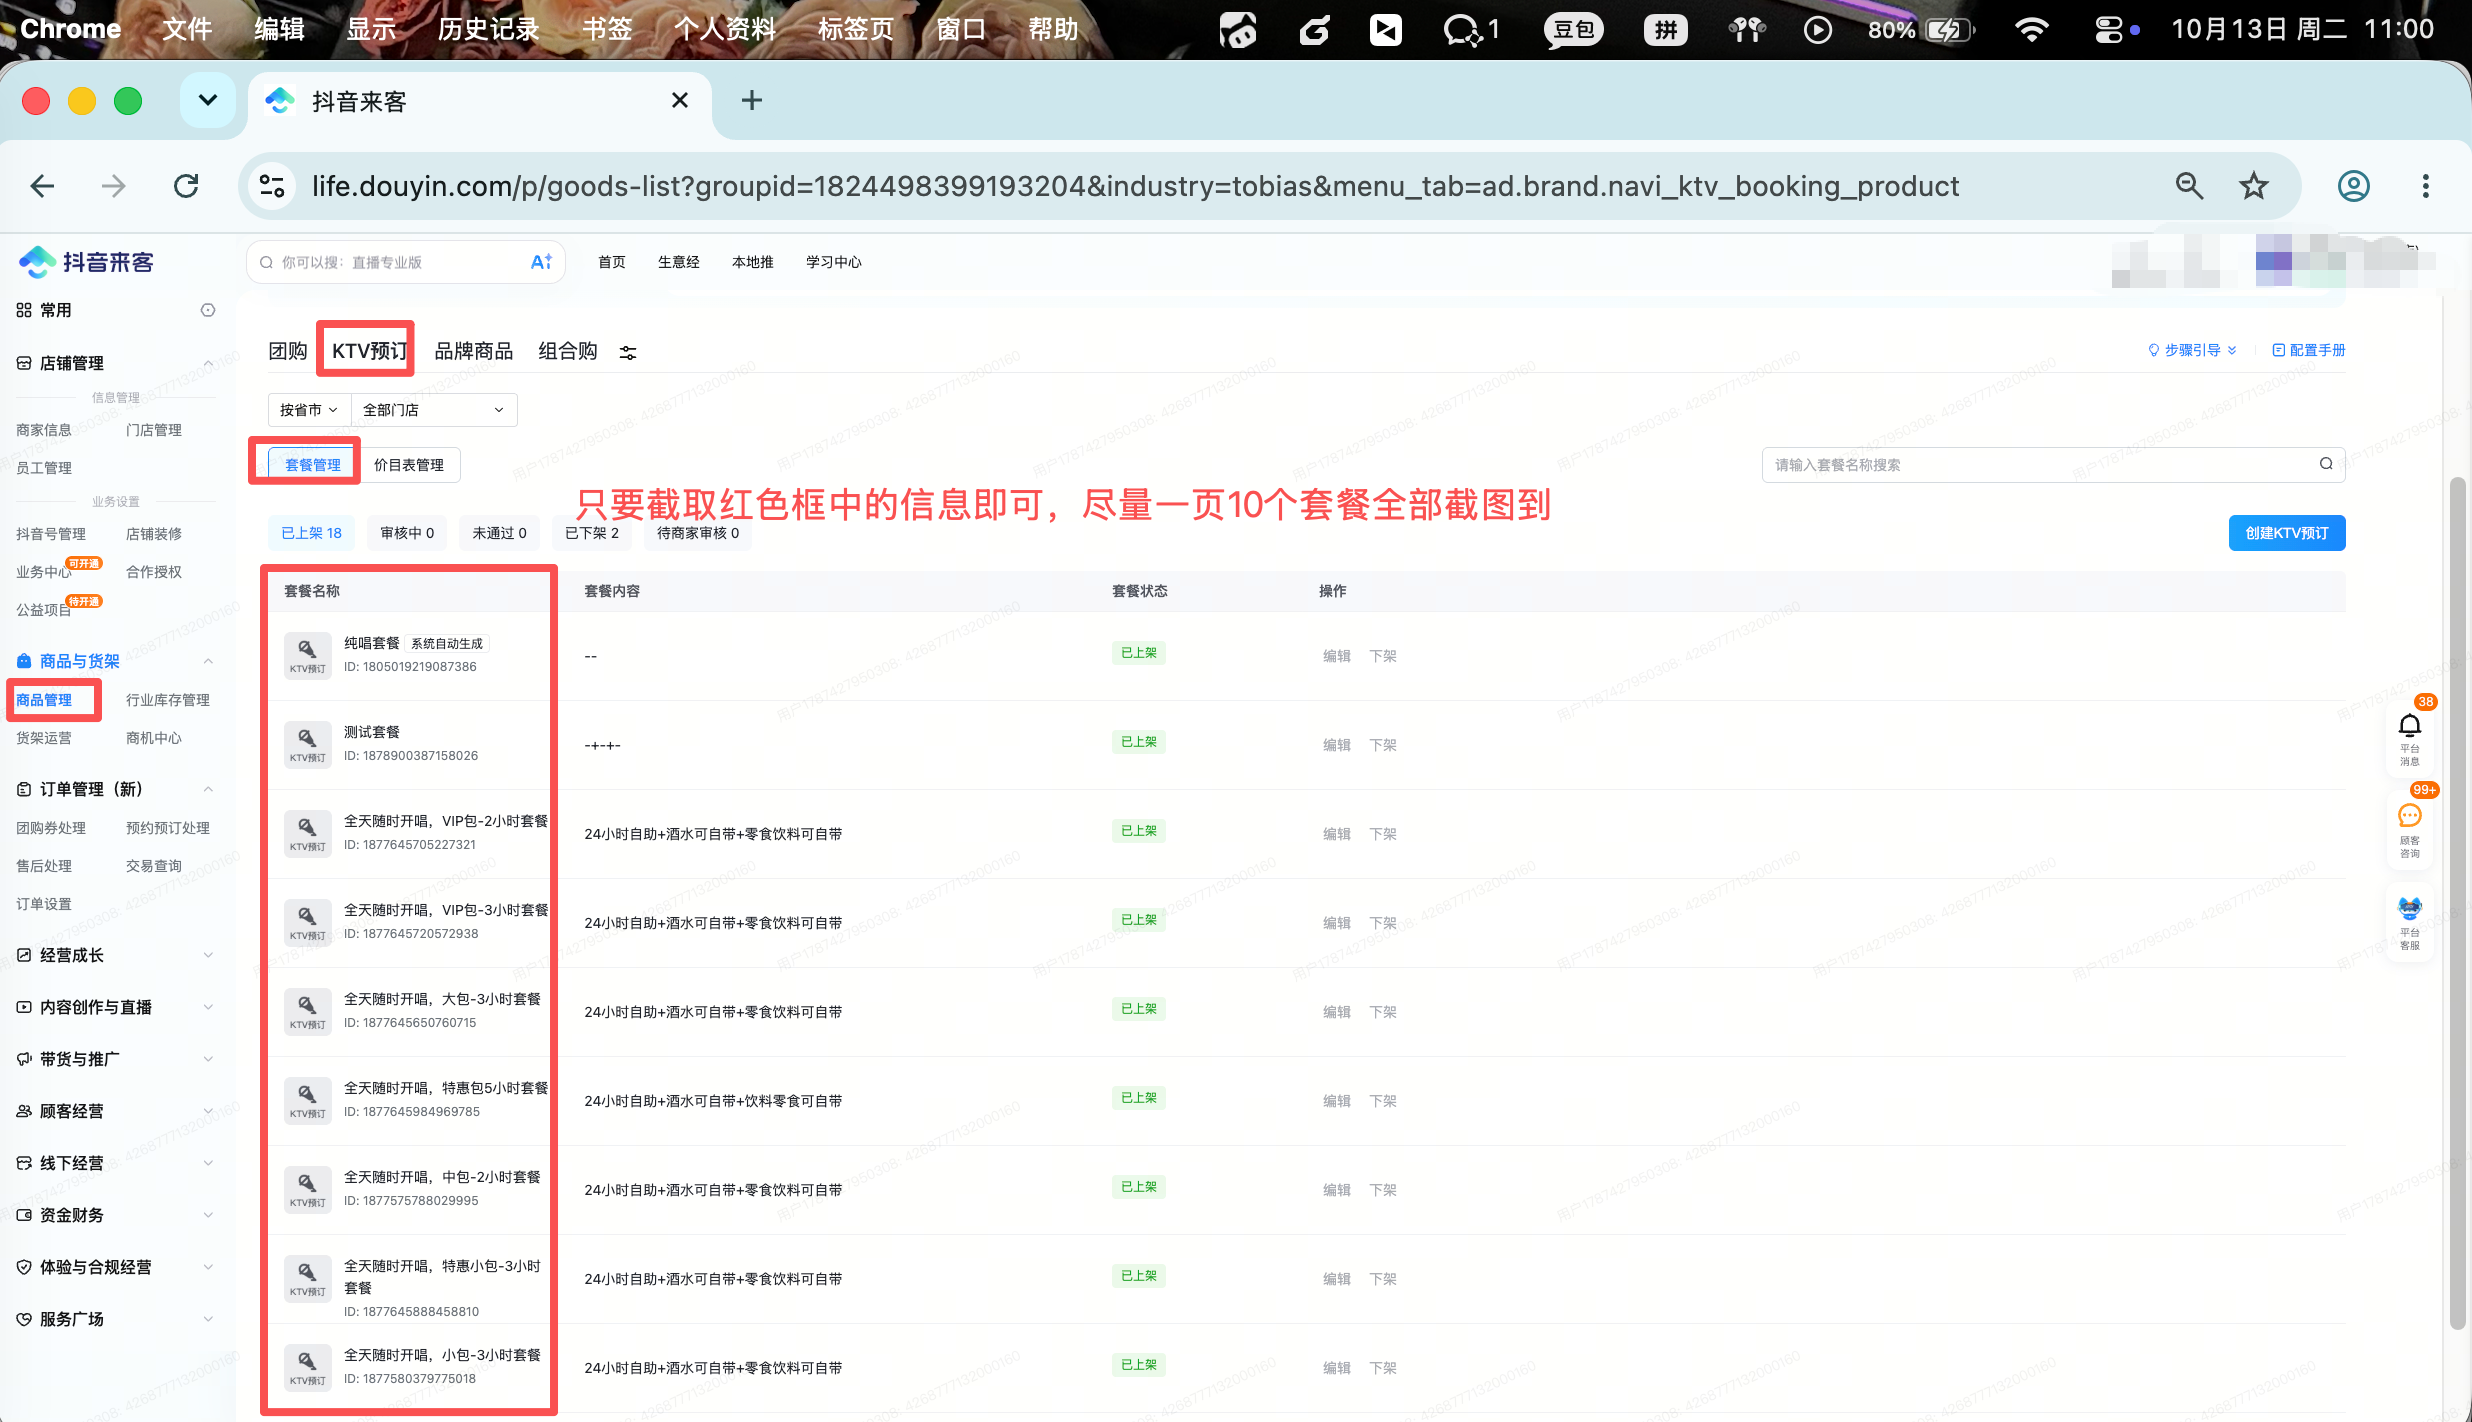Screen dimensions: 2472x1422
Task: Switch to the 品牌商品 tab
Action: click(473, 351)
